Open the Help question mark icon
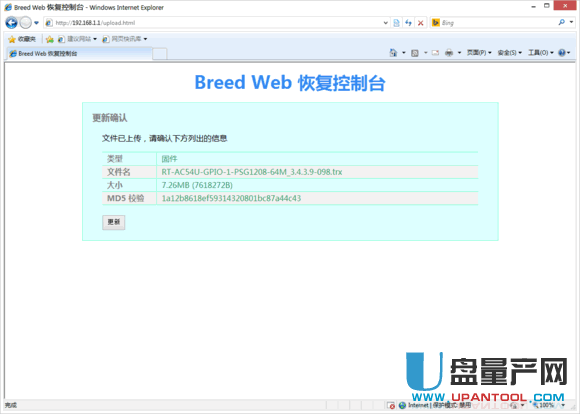 coord(562,53)
